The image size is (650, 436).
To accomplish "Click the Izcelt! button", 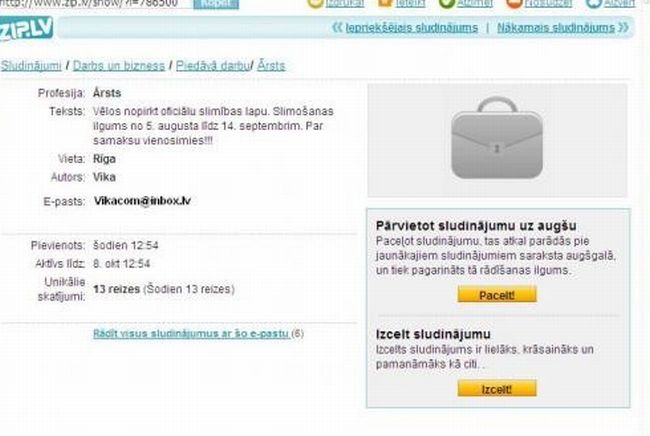I will coord(497,389).
